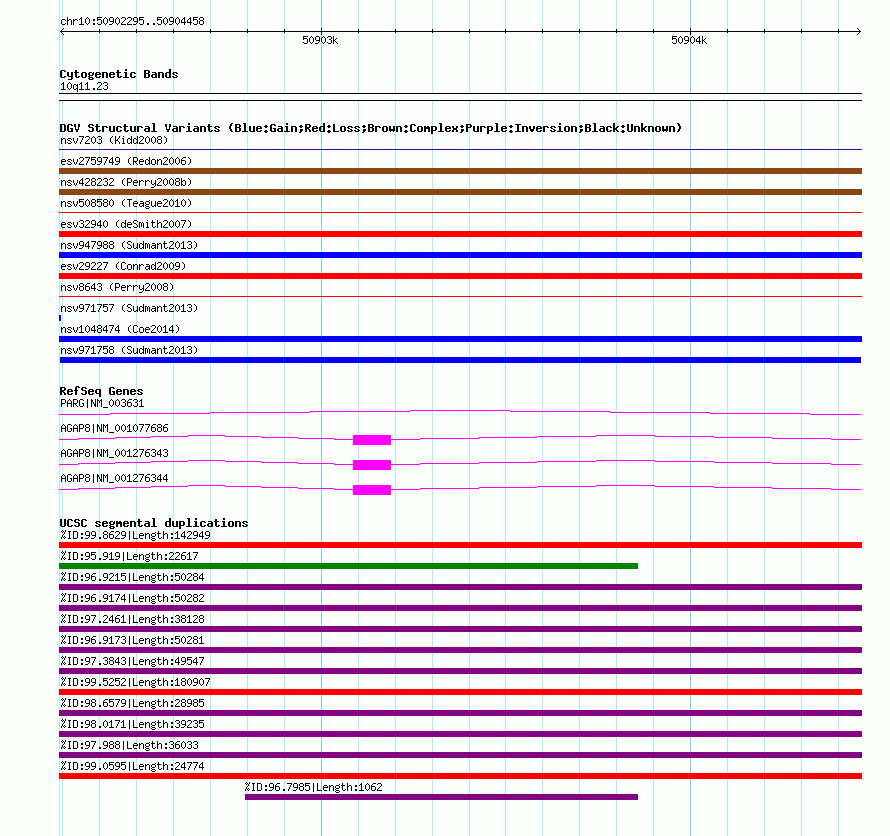
Task: Click the %ID:95.919|Length:22617 duplication label
Action: (129, 556)
